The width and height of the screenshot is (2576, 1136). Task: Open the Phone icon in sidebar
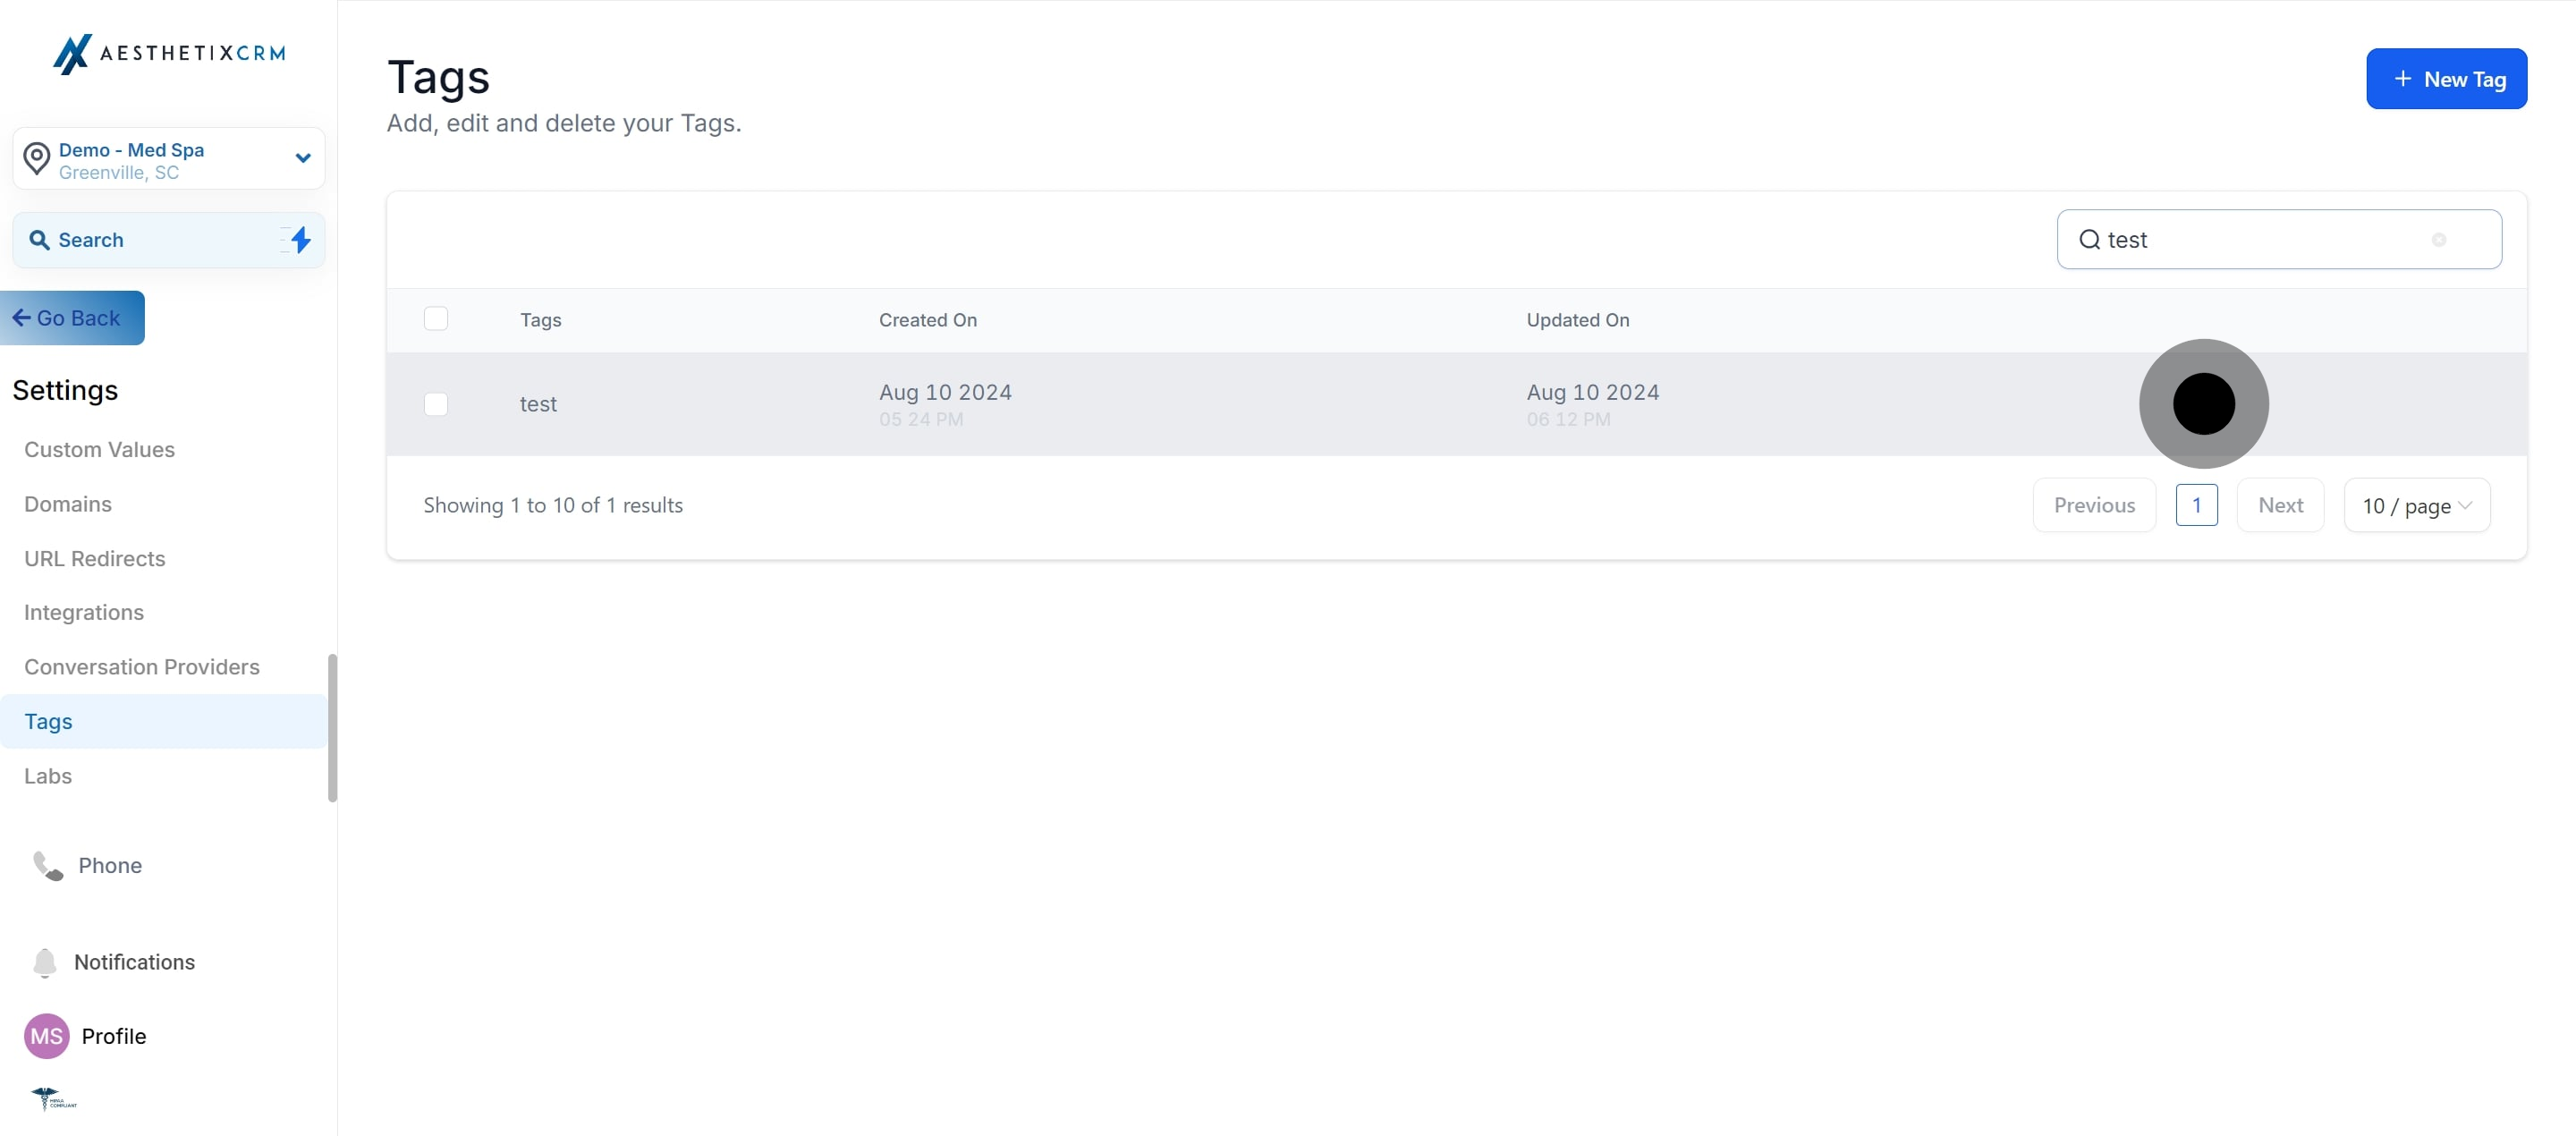[x=47, y=865]
